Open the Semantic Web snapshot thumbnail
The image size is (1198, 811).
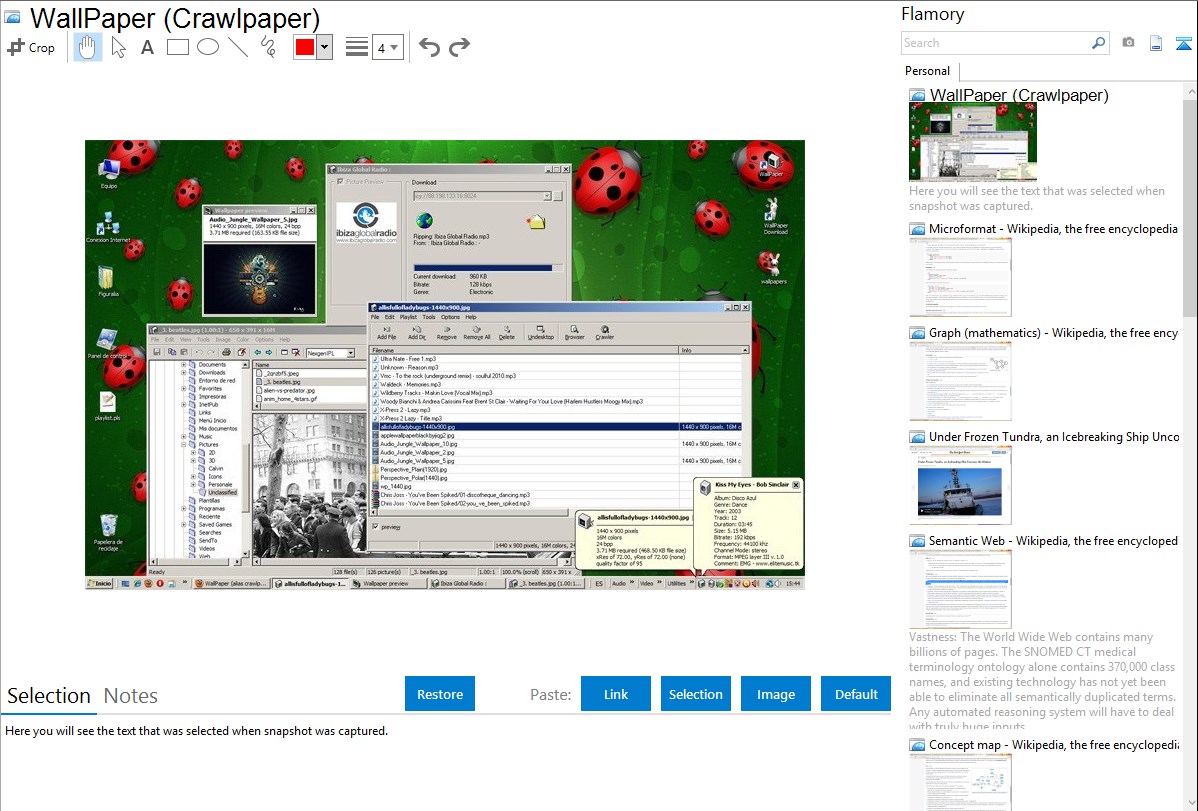(x=960, y=588)
